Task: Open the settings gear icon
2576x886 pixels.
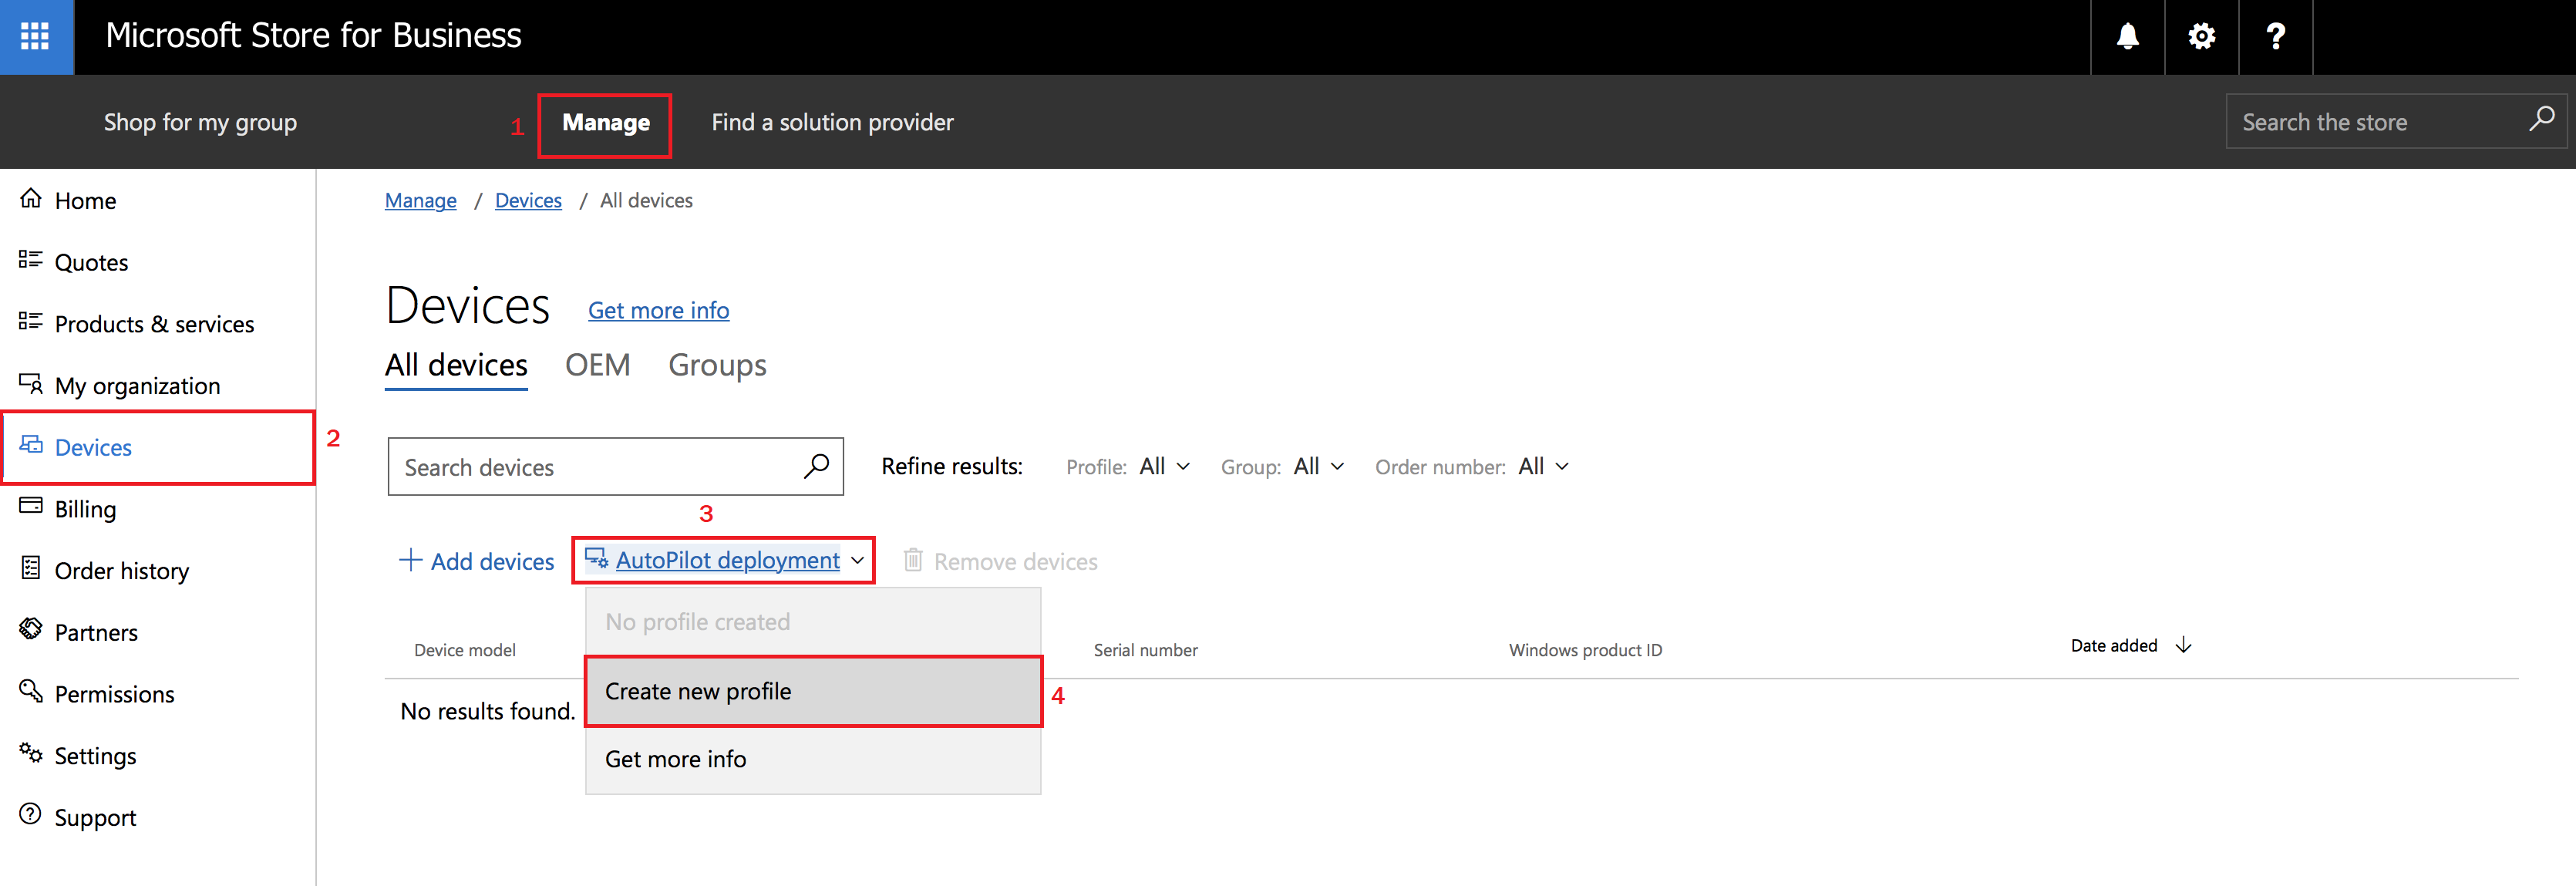Action: click(x=2201, y=36)
